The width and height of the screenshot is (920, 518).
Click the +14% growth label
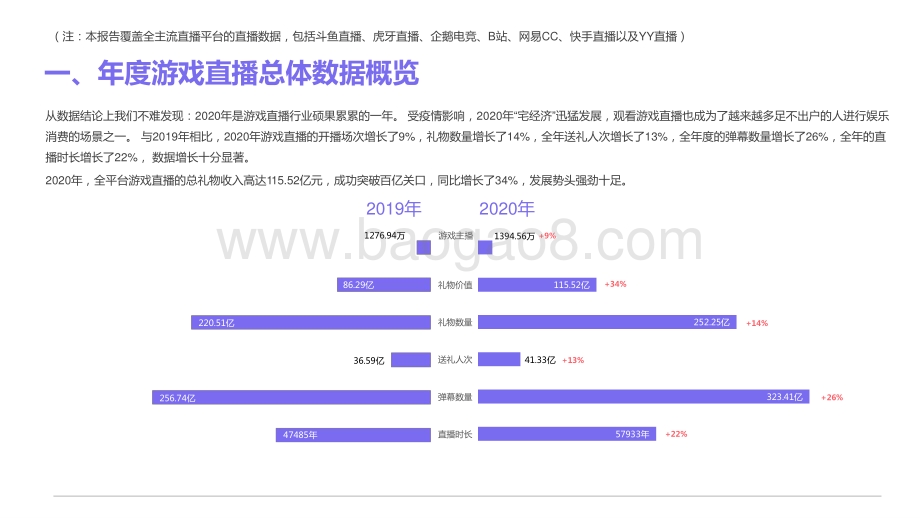[757, 323]
